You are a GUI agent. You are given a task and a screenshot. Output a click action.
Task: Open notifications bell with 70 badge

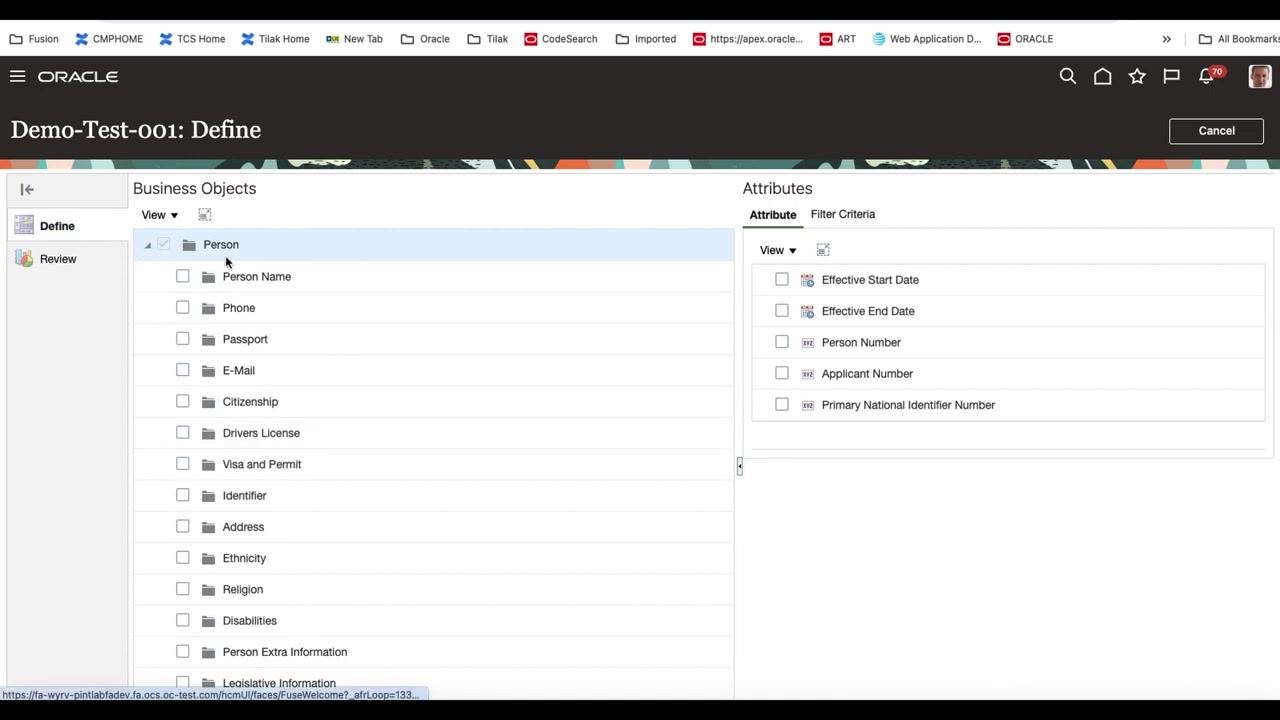pyautogui.click(x=1209, y=76)
